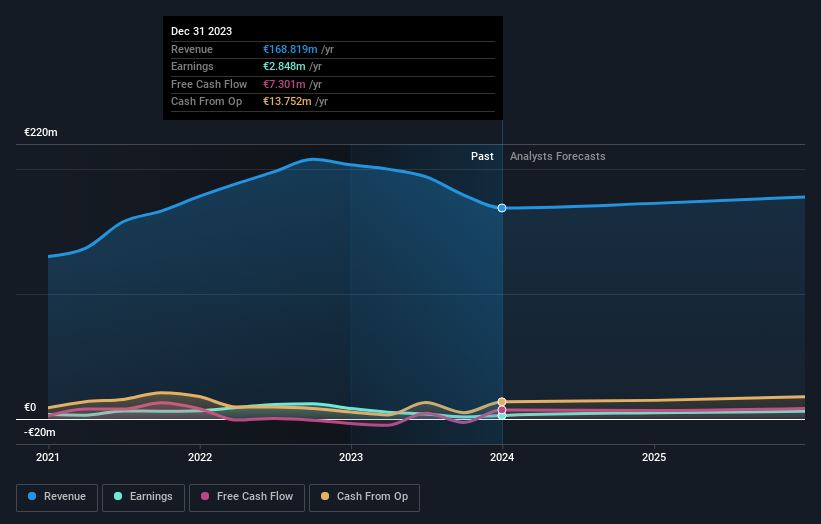Click the Past label on the chart

click(482, 156)
